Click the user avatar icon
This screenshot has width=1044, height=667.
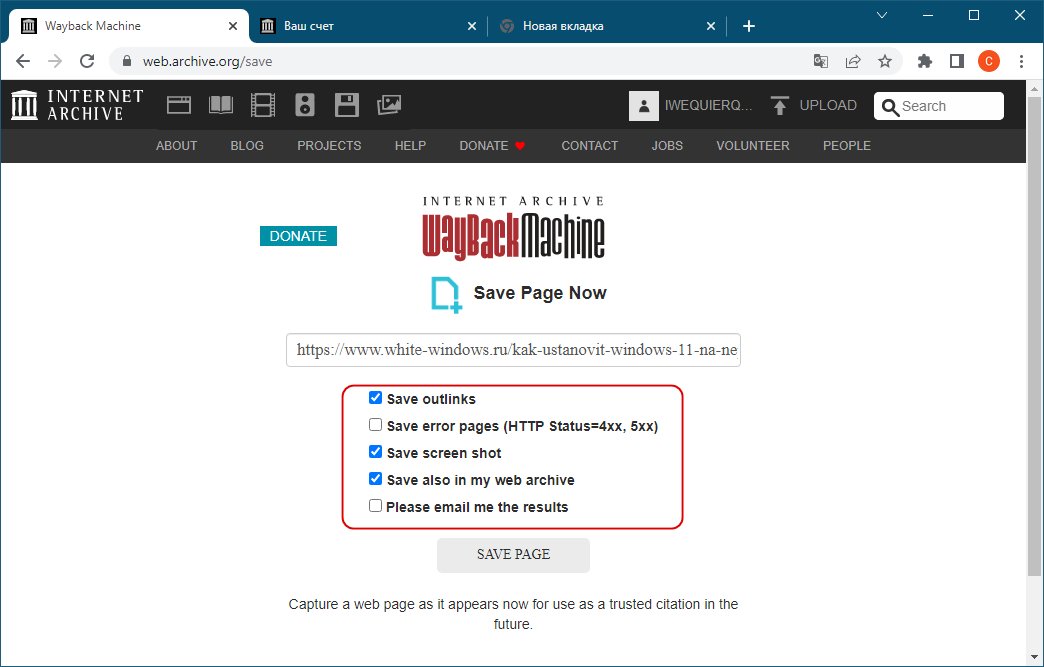[x=644, y=106]
